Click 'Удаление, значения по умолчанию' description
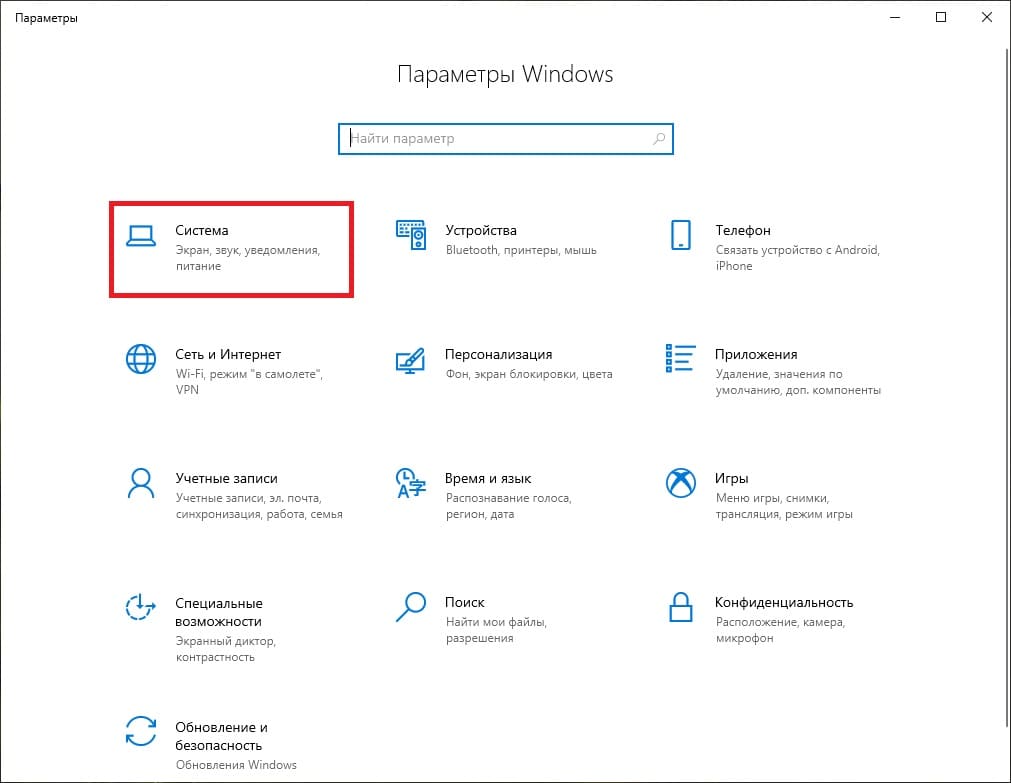Viewport: 1011px width, 783px height. [x=798, y=382]
